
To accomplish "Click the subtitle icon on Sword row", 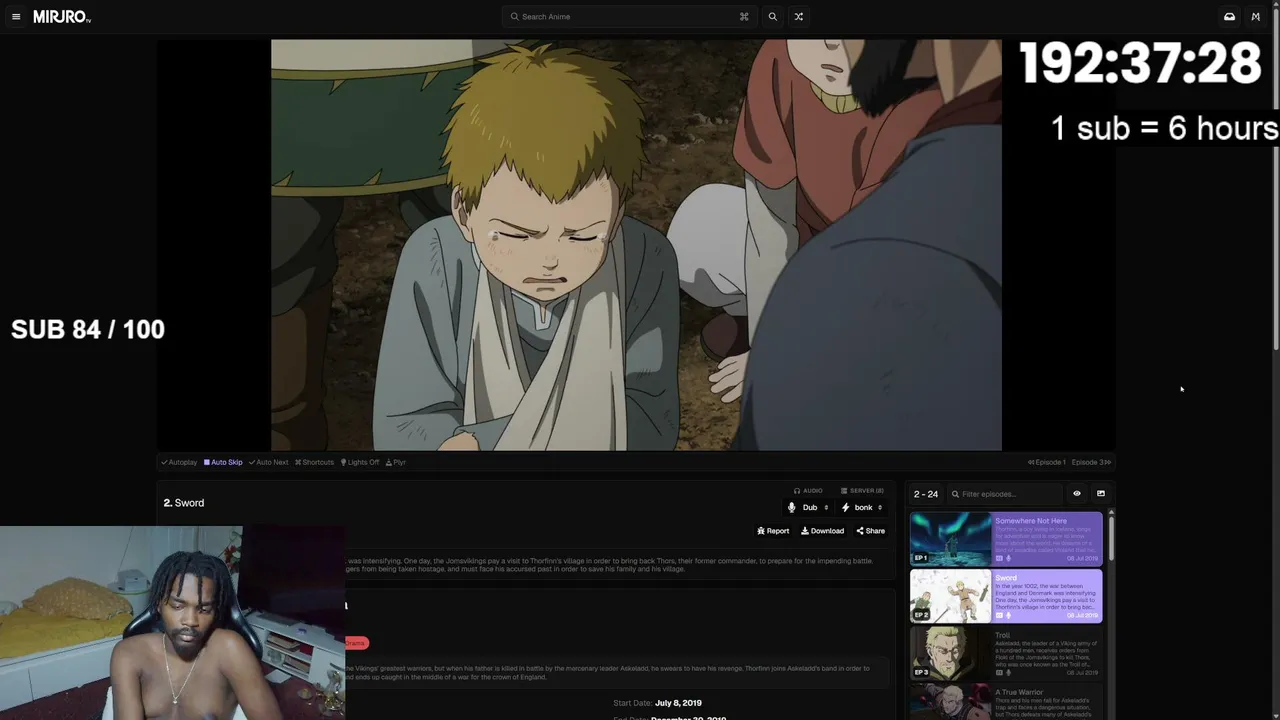I will point(999,615).
